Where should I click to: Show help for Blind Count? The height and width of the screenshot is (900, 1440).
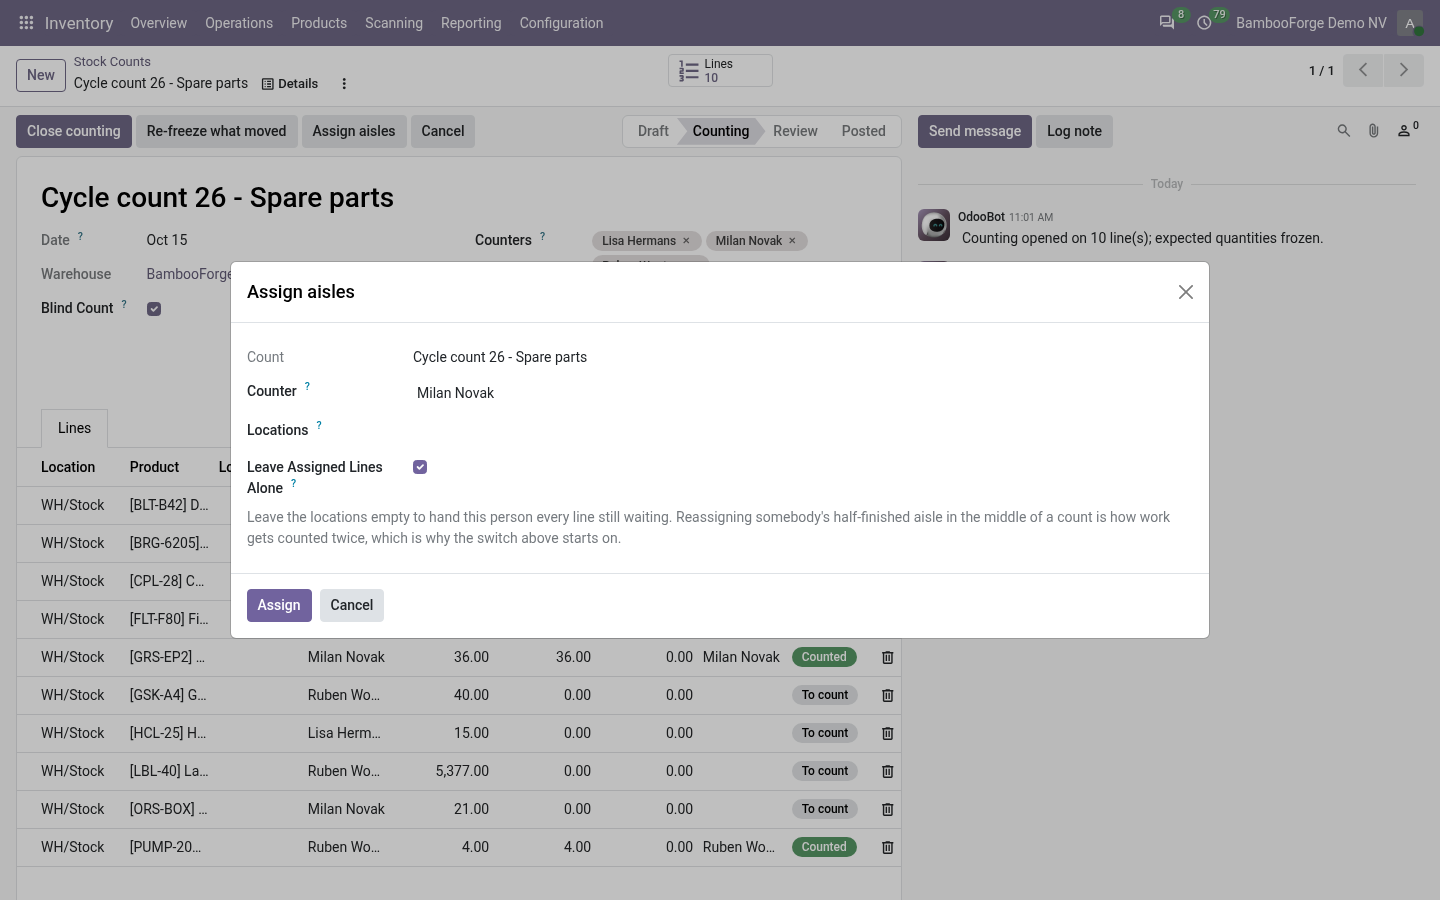click(124, 304)
